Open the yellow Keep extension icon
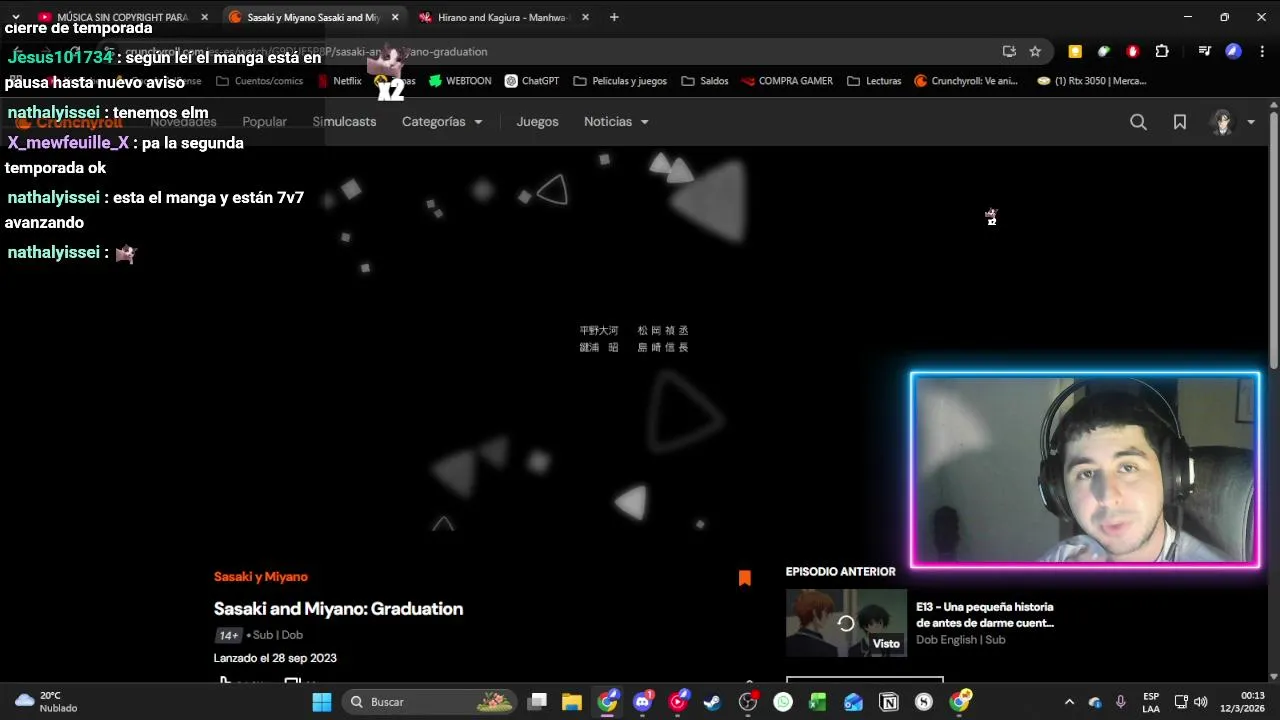Image resolution: width=1280 pixels, height=720 pixels. coord(1075,51)
